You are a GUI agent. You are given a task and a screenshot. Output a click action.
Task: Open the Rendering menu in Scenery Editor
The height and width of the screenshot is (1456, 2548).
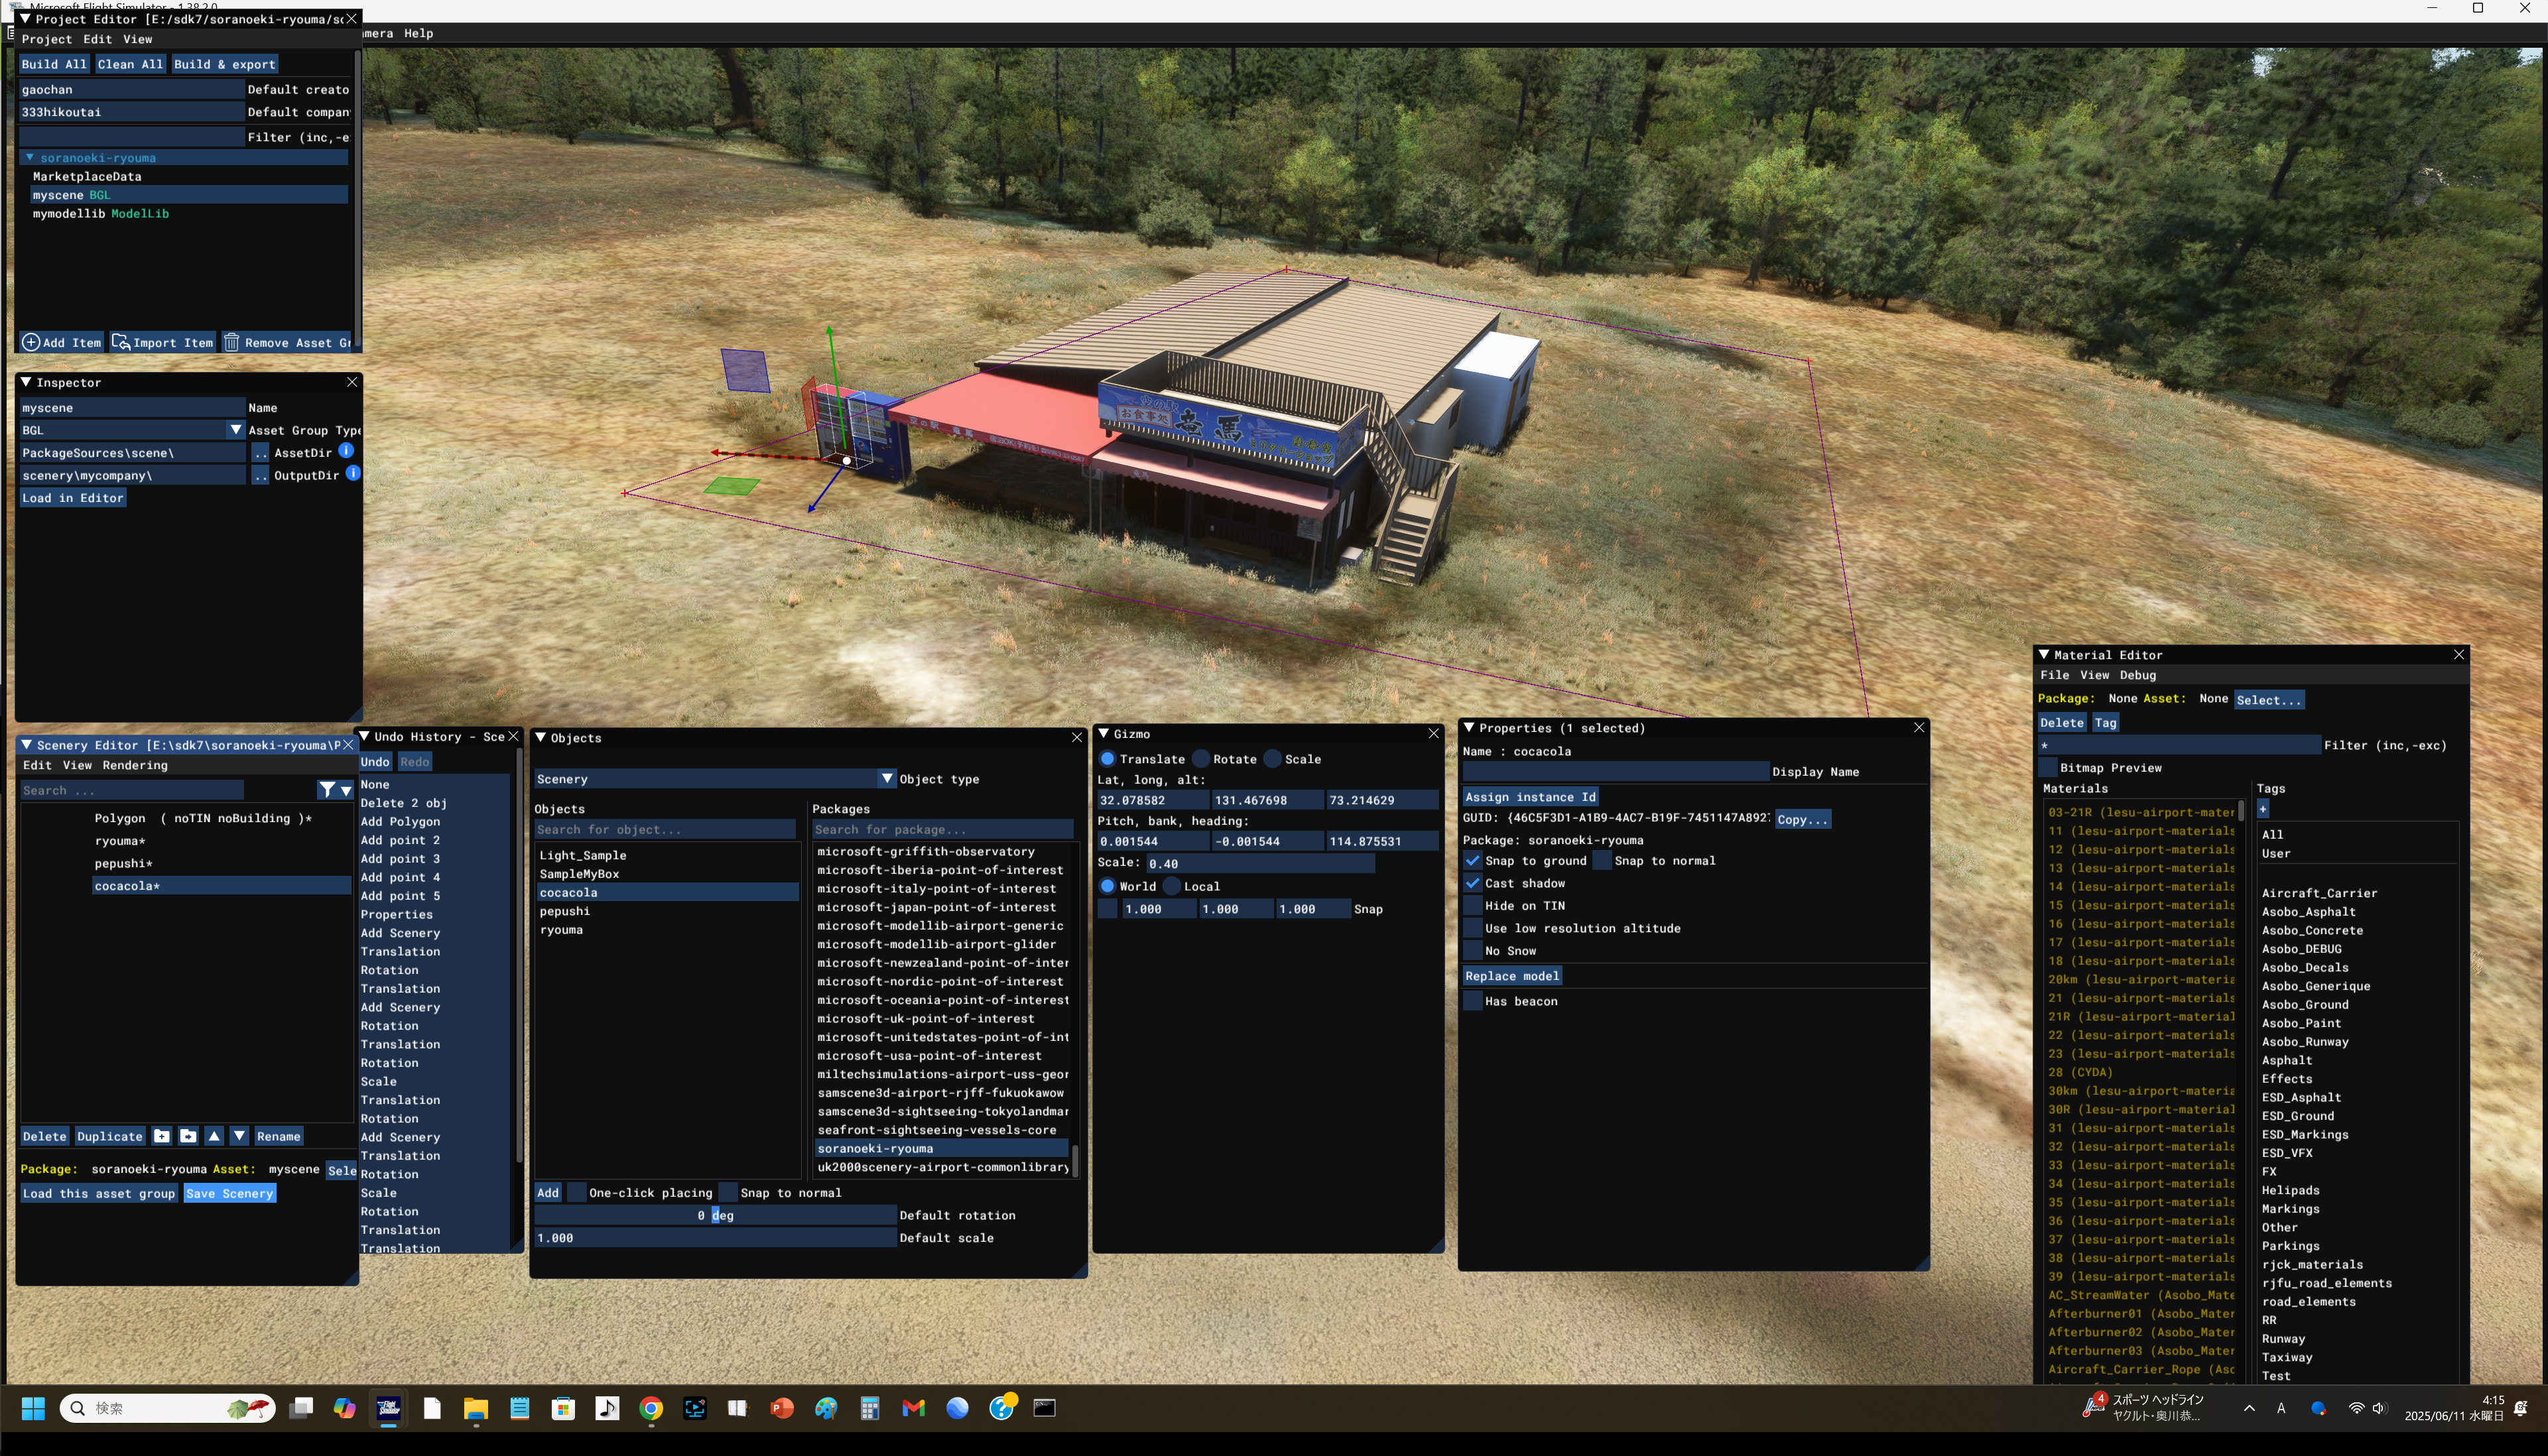[x=135, y=765]
